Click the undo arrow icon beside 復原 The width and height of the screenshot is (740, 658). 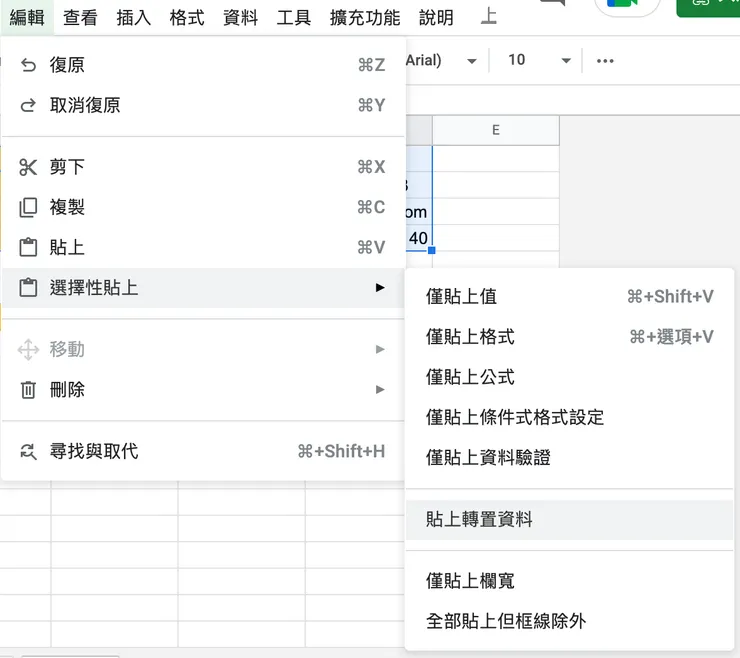pos(28,65)
